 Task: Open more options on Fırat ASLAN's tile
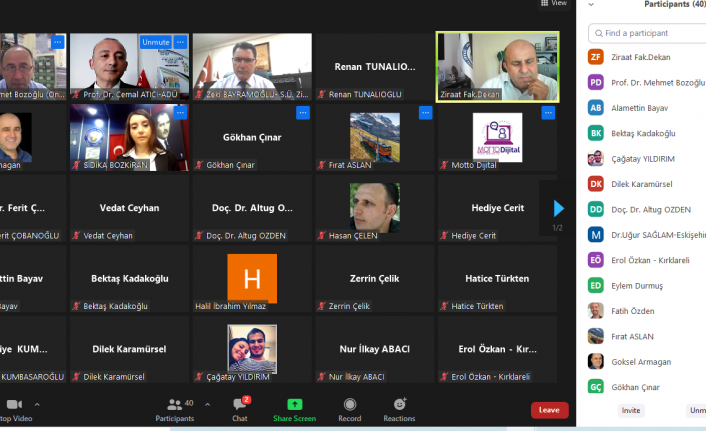[425, 113]
